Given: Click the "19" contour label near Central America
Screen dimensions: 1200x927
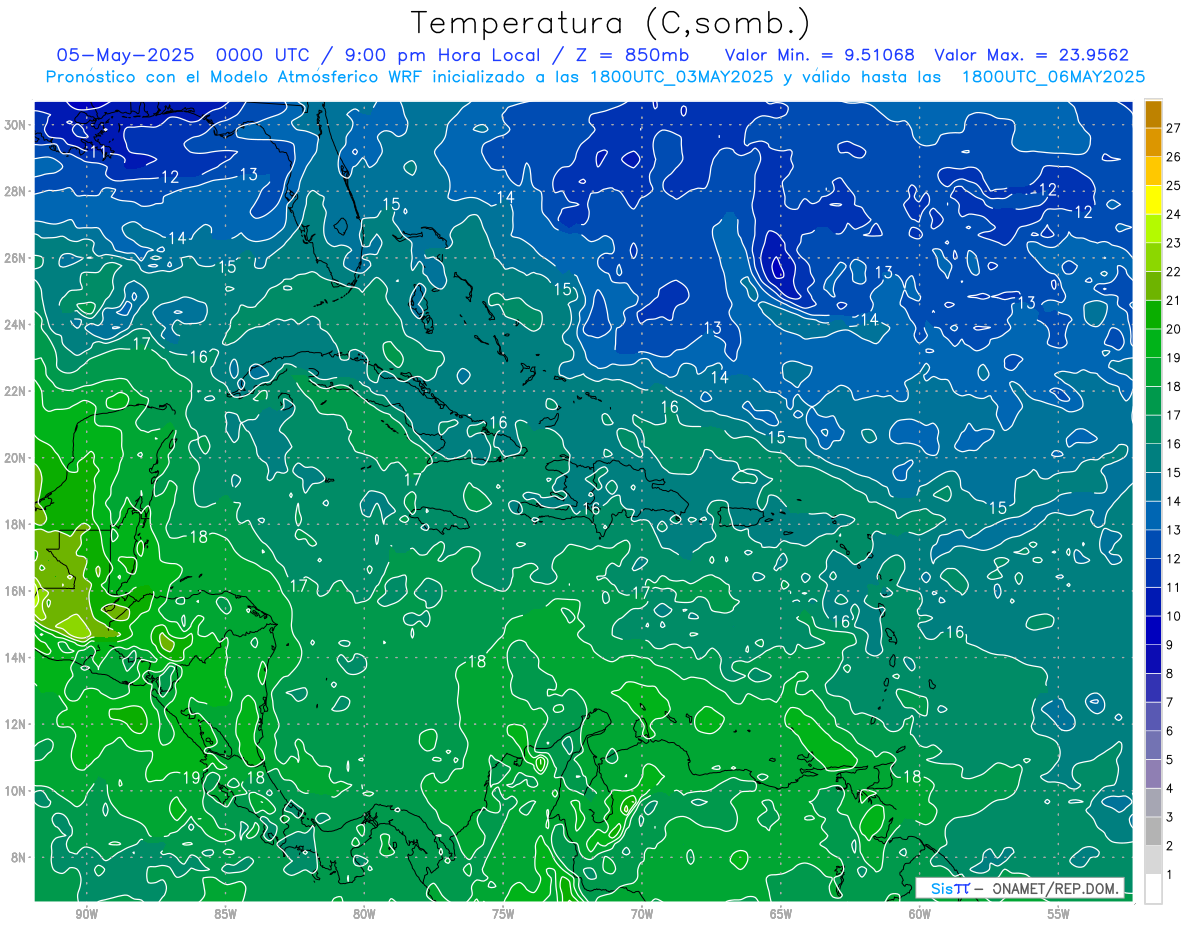Looking at the screenshot, I should click(193, 777).
